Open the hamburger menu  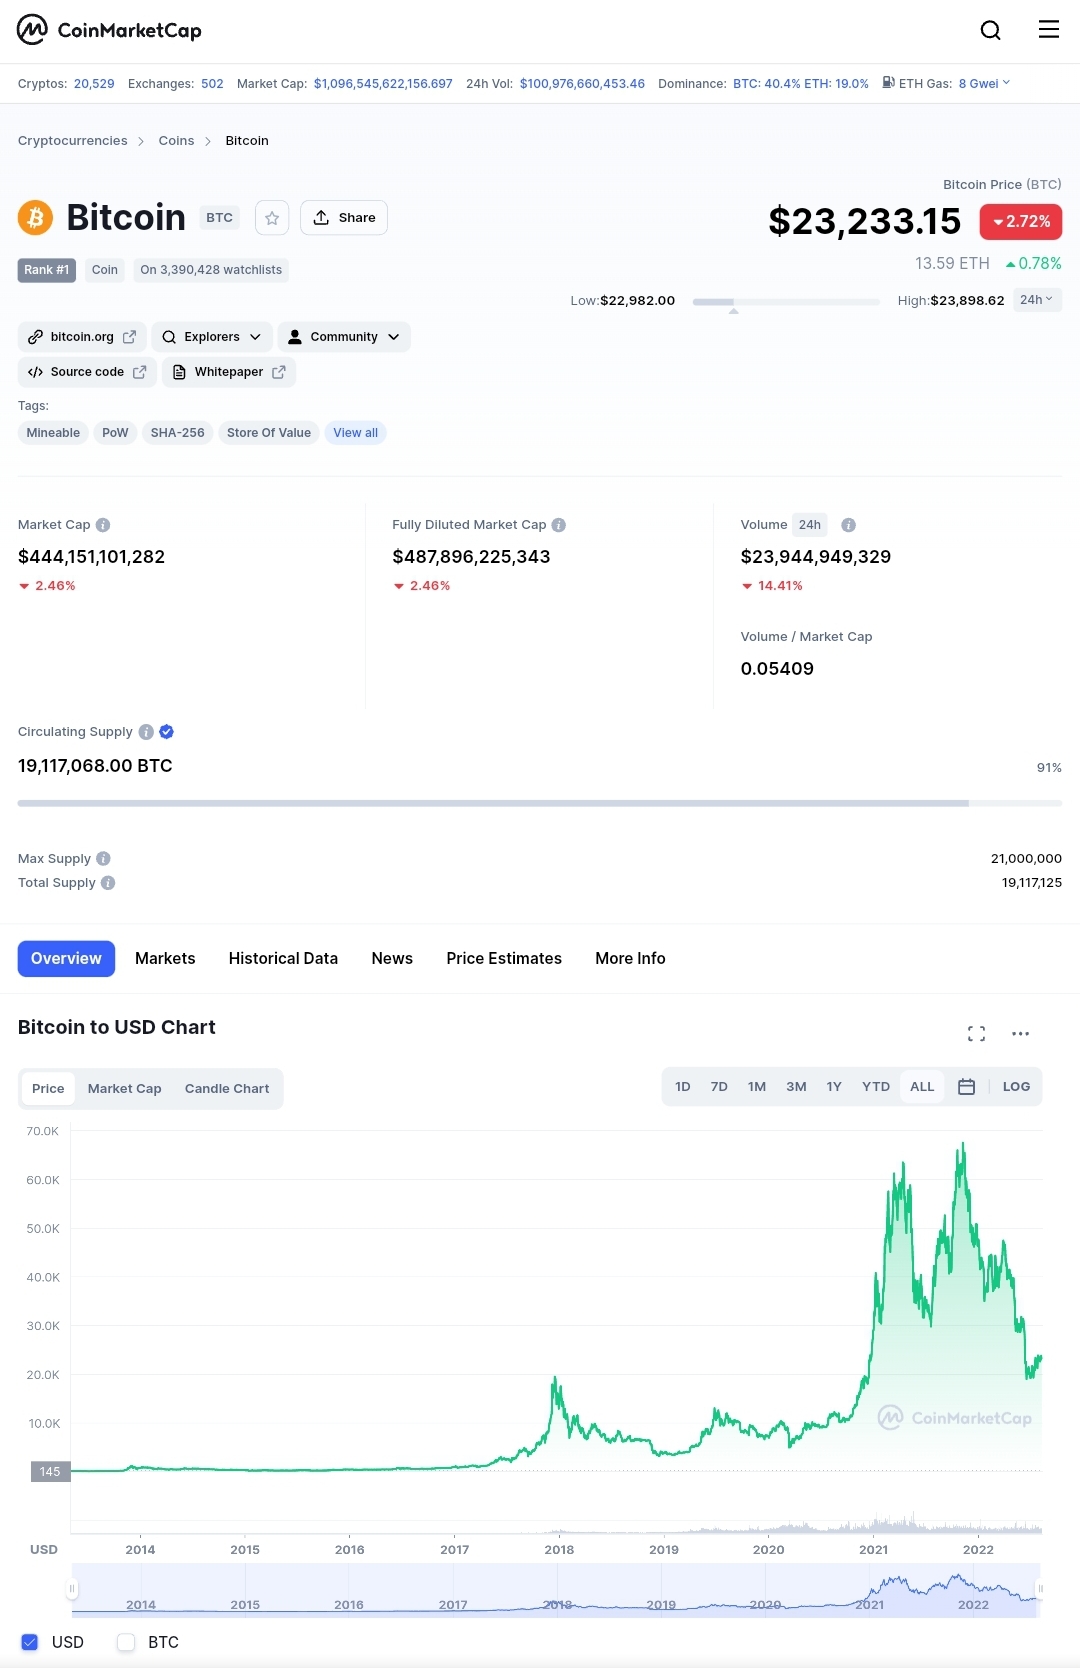(1048, 29)
